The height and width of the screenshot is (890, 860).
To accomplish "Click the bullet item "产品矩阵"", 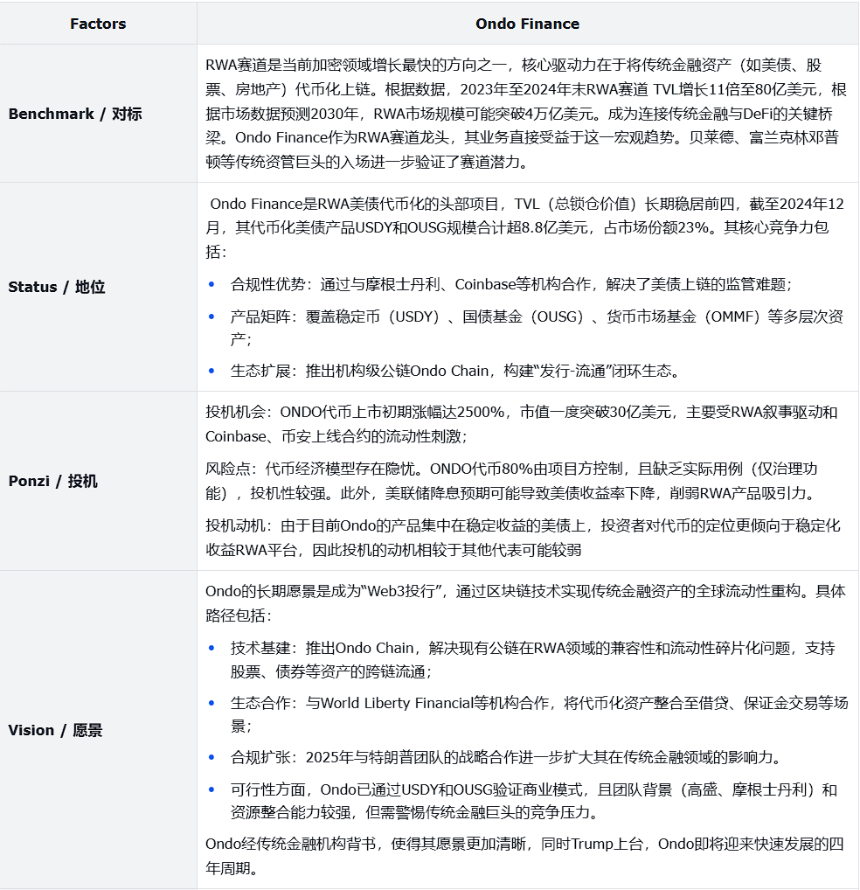I will (x=536, y=328).
